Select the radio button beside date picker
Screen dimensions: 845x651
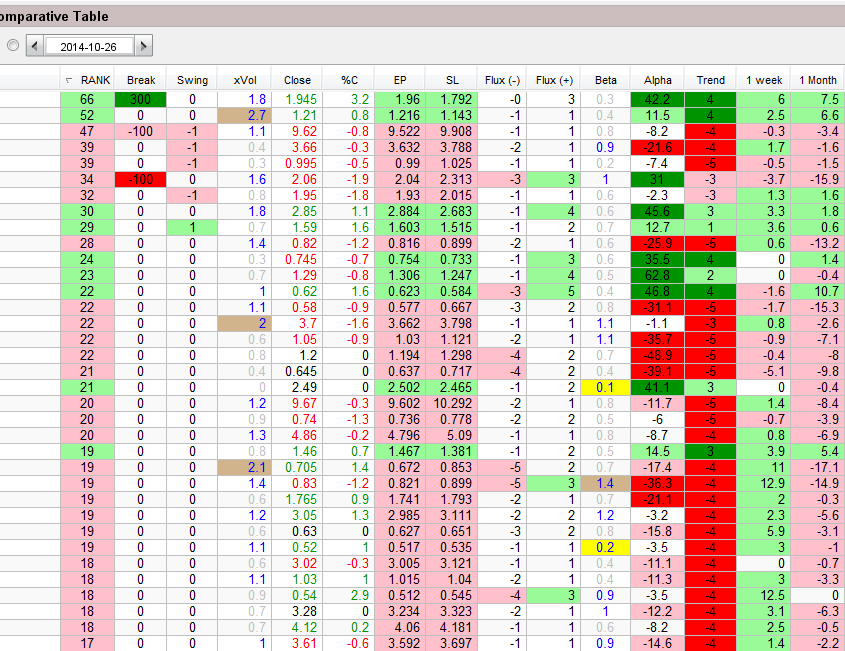pyautogui.click(x=12, y=46)
